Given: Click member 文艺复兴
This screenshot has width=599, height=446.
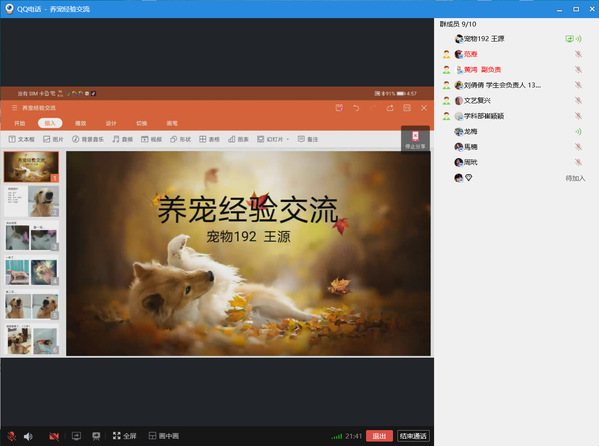Looking at the screenshot, I should tap(477, 101).
